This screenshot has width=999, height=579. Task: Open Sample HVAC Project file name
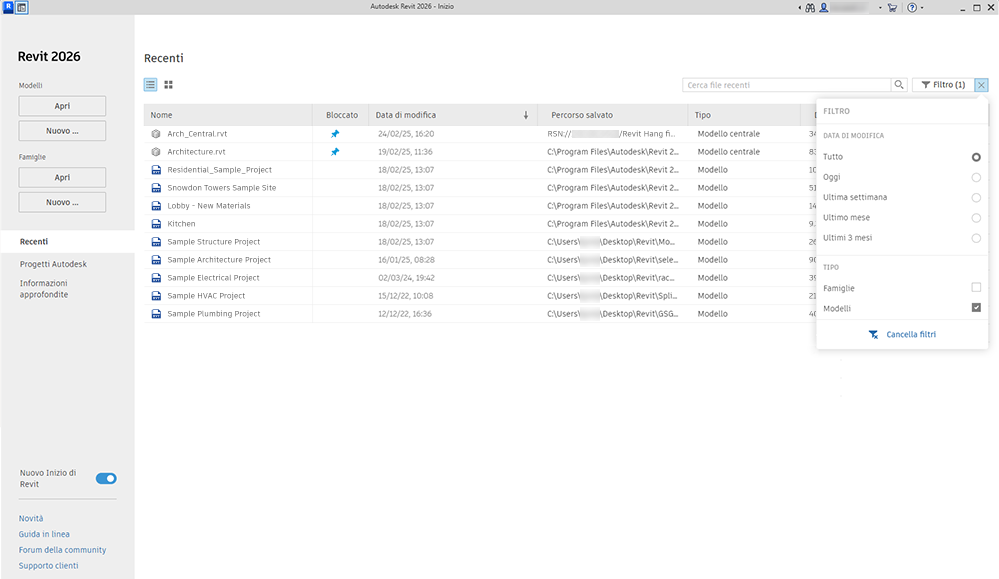click(x=206, y=296)
